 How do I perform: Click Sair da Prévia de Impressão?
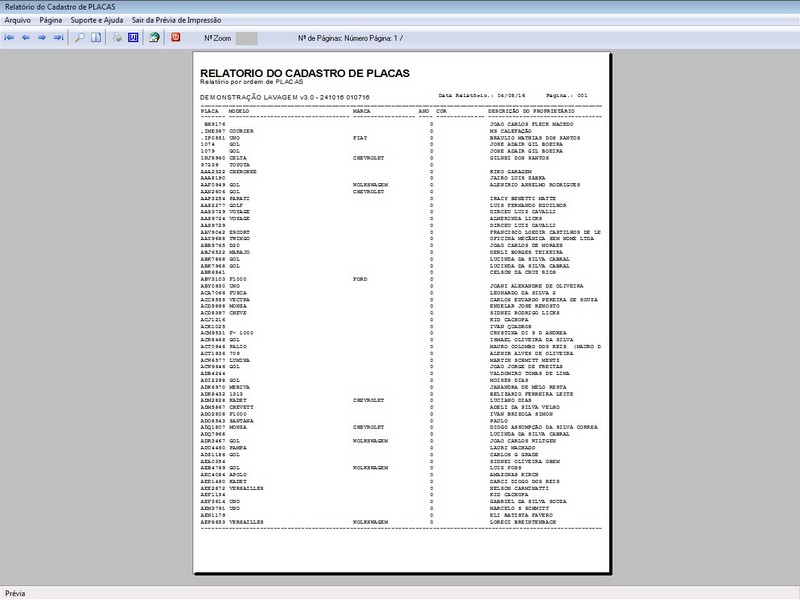click(177, 20)
